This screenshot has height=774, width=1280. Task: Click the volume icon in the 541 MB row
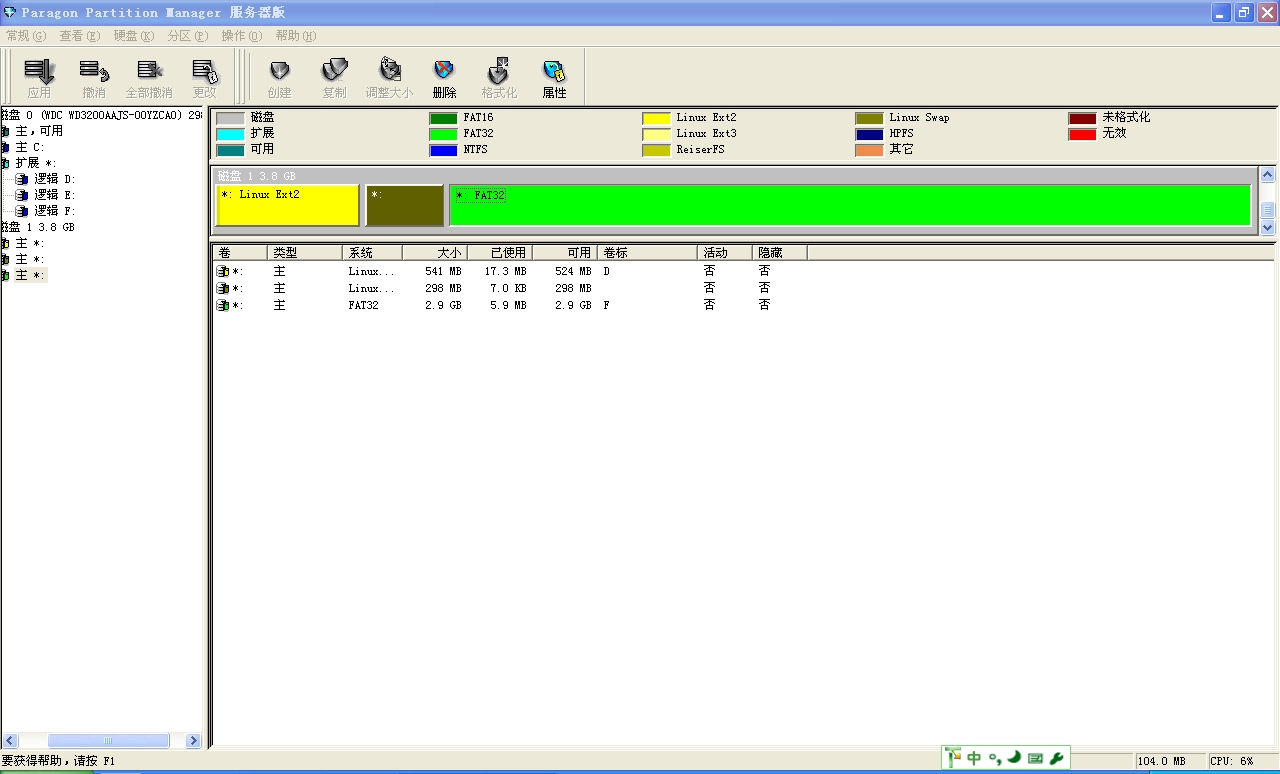[223, 271]
